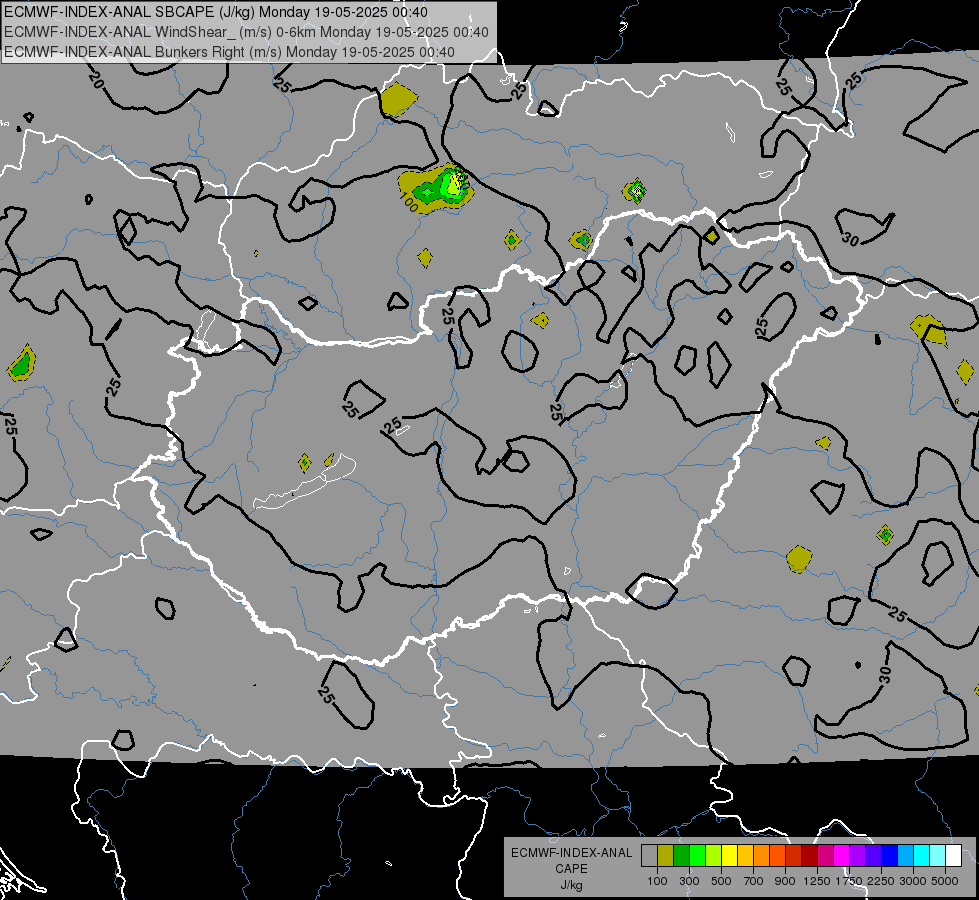Image resolution: width=979 pixels, height=900 pixels.
Task: Click the white Lake Balaton outline
Action: 305,483
